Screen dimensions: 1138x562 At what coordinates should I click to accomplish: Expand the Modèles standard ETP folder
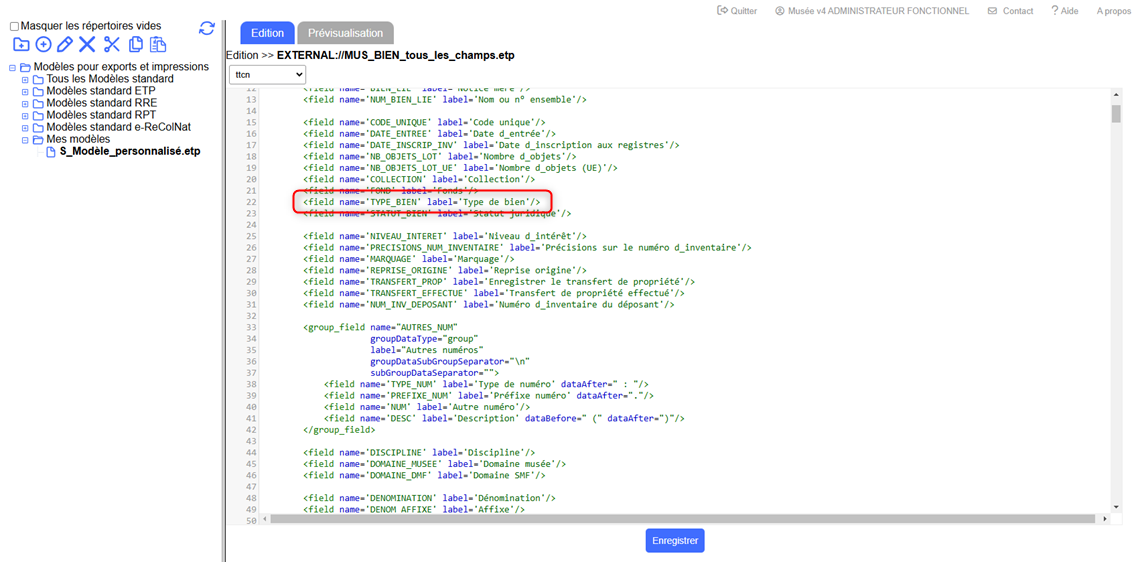click(x=25, y=91)
